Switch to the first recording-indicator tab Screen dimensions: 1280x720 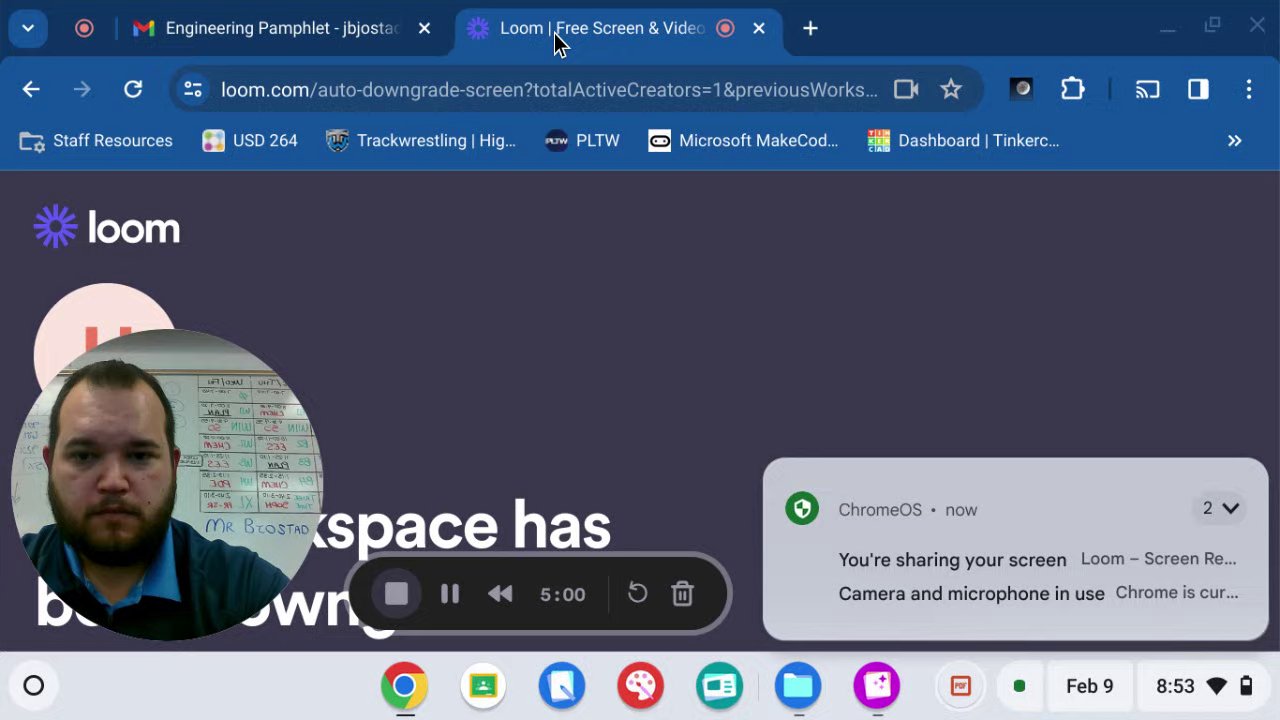pos(84,28)
